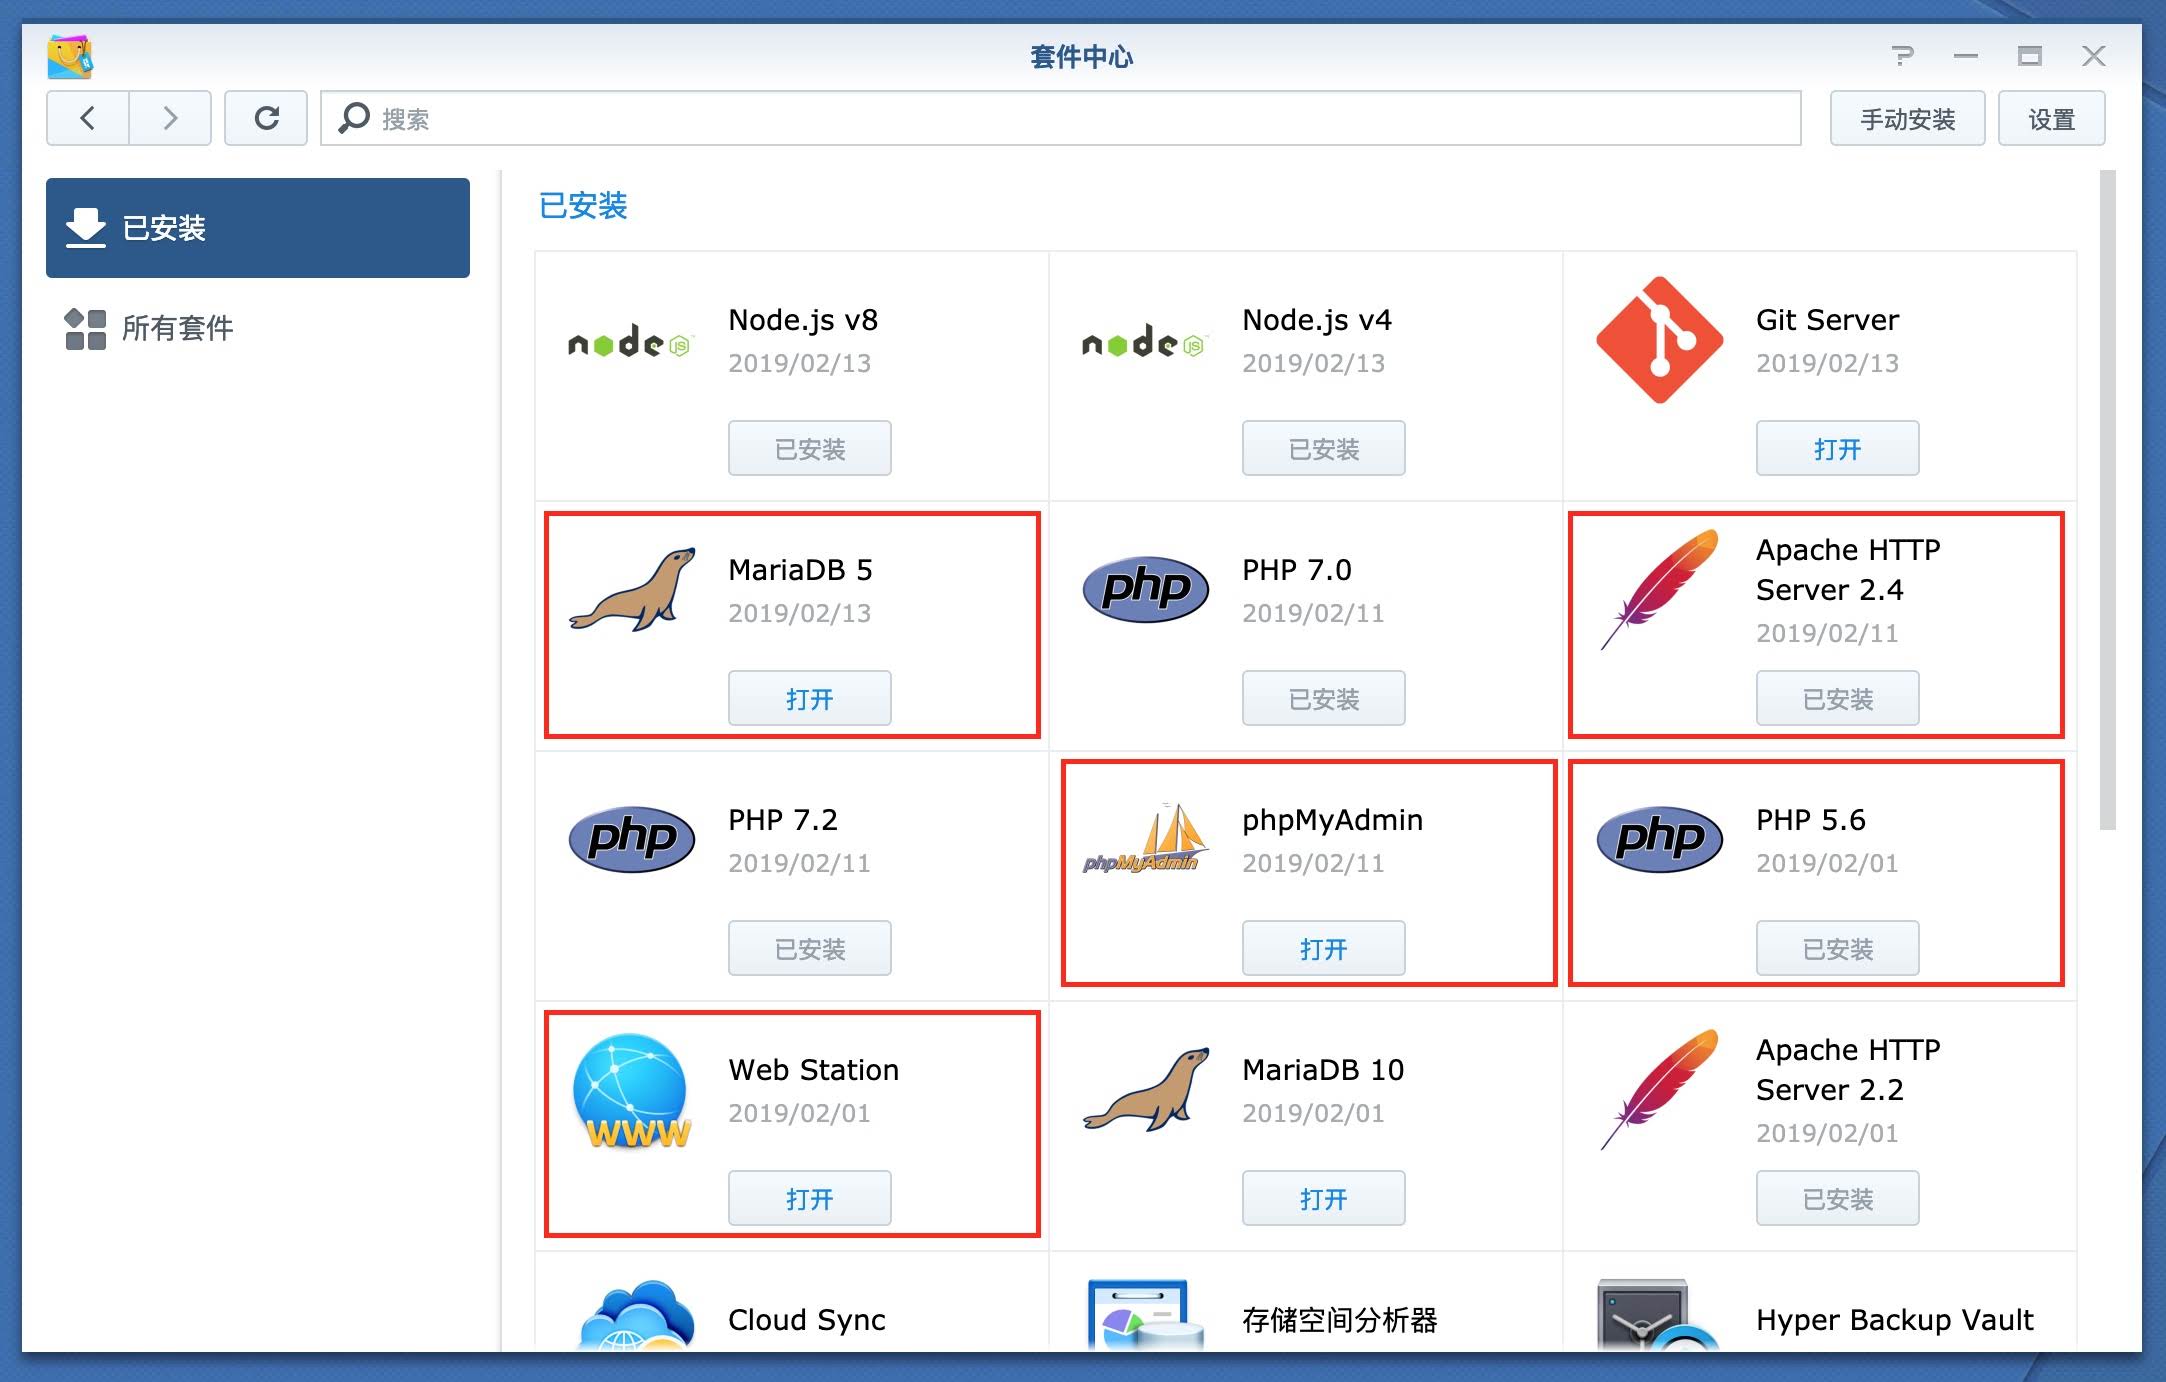The image size is (2166, 1382).
Task: Click the 已安装 section heading
Action: click(x=583, y=206)
